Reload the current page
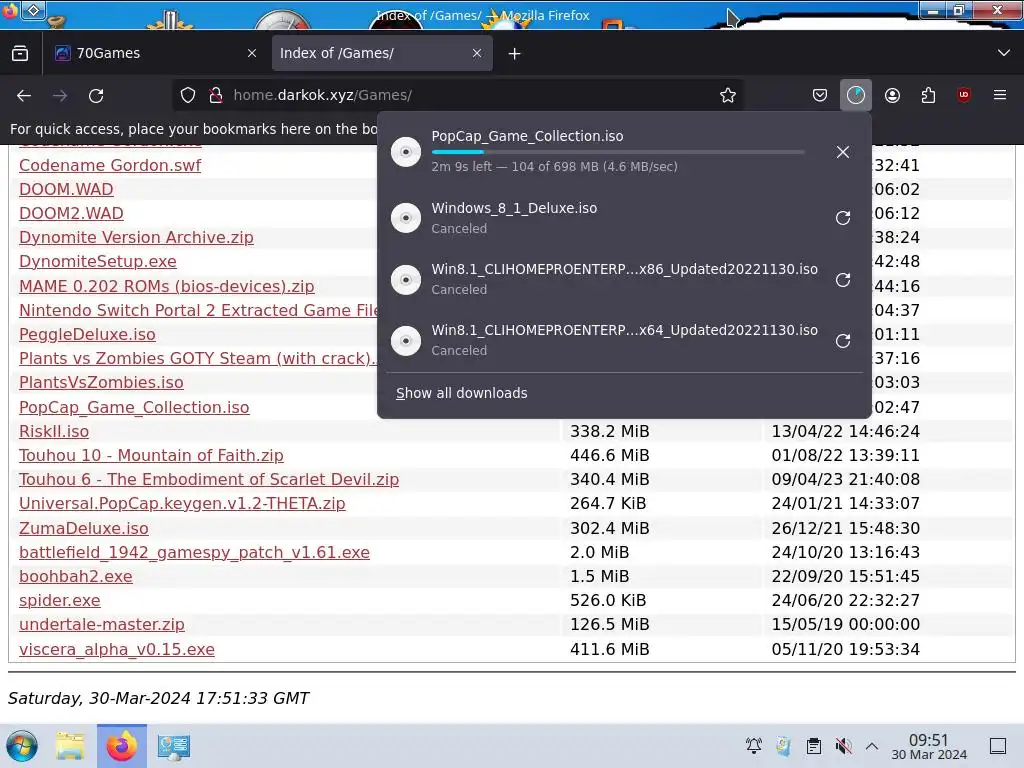Viewport: 1024px width, 768px height. pyautogui.click(x=96, y=95)
